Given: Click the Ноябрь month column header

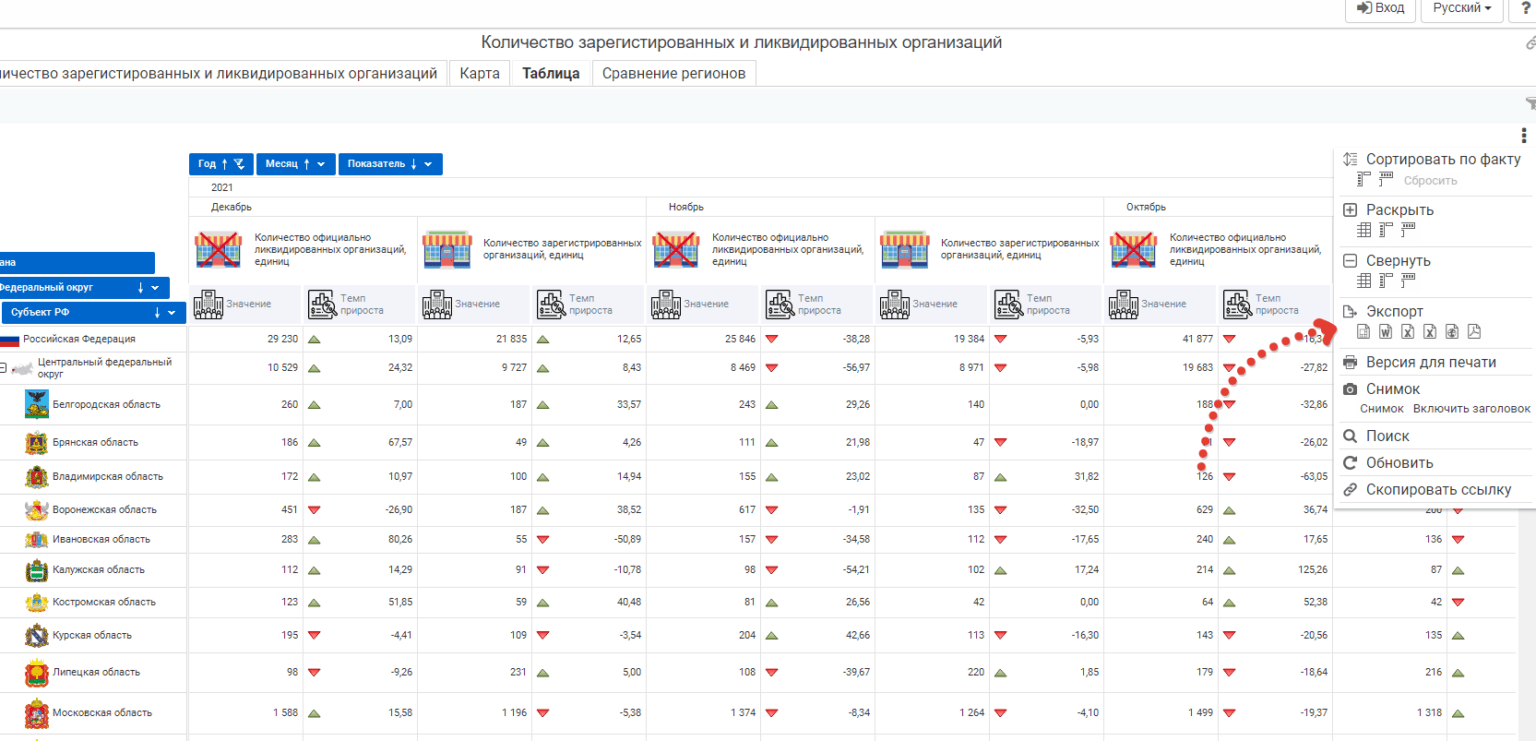Looking at the screenshot, I should click(685, 207).
